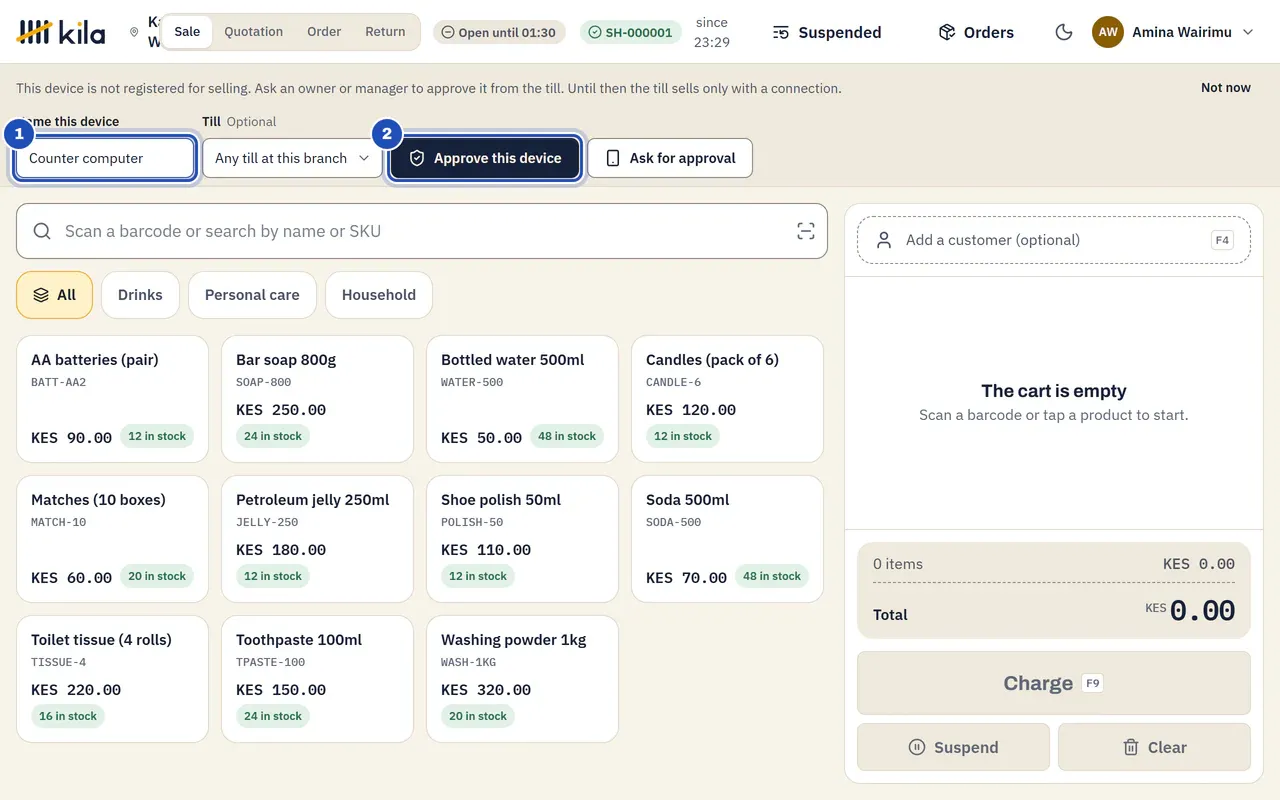
Task: Filter products by Drinks
Action: tap(140, 295)
